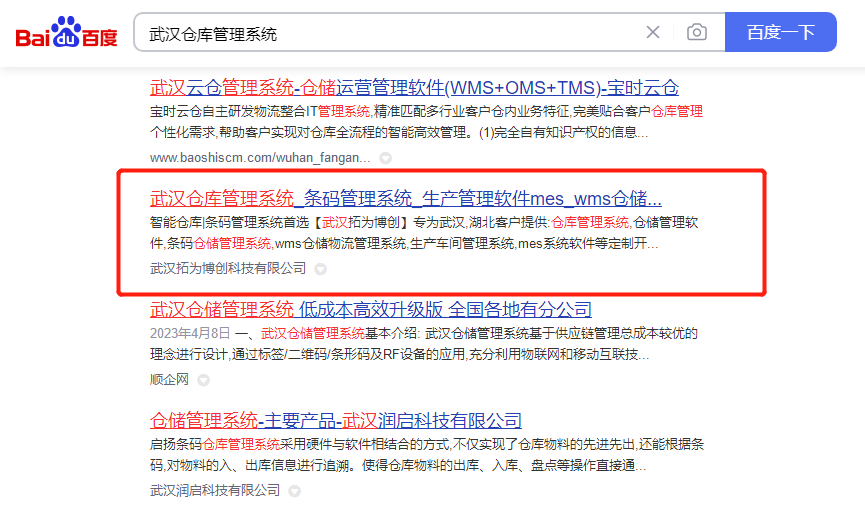Open 武汉仓库管理系统_条码管理系统 result title
This screenshot has width=865, height=510.
pos(405,198)
